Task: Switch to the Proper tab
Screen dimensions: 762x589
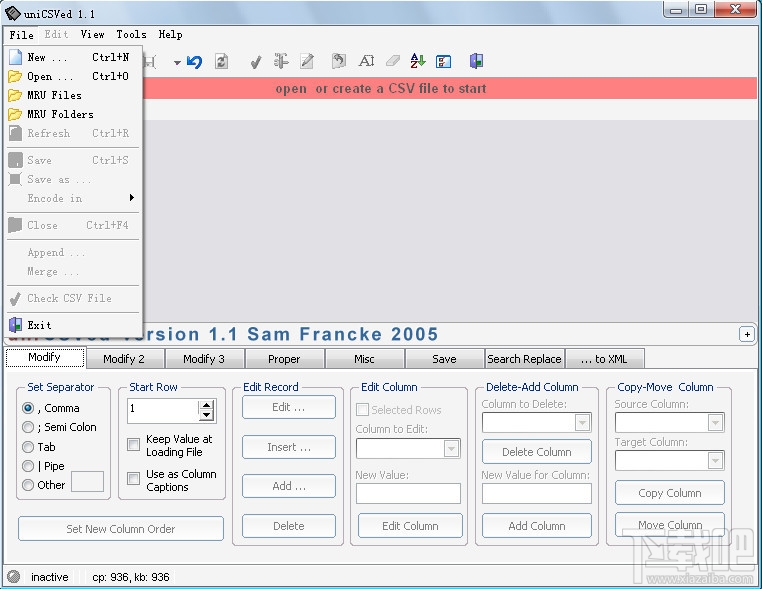Action: [284, 359]
